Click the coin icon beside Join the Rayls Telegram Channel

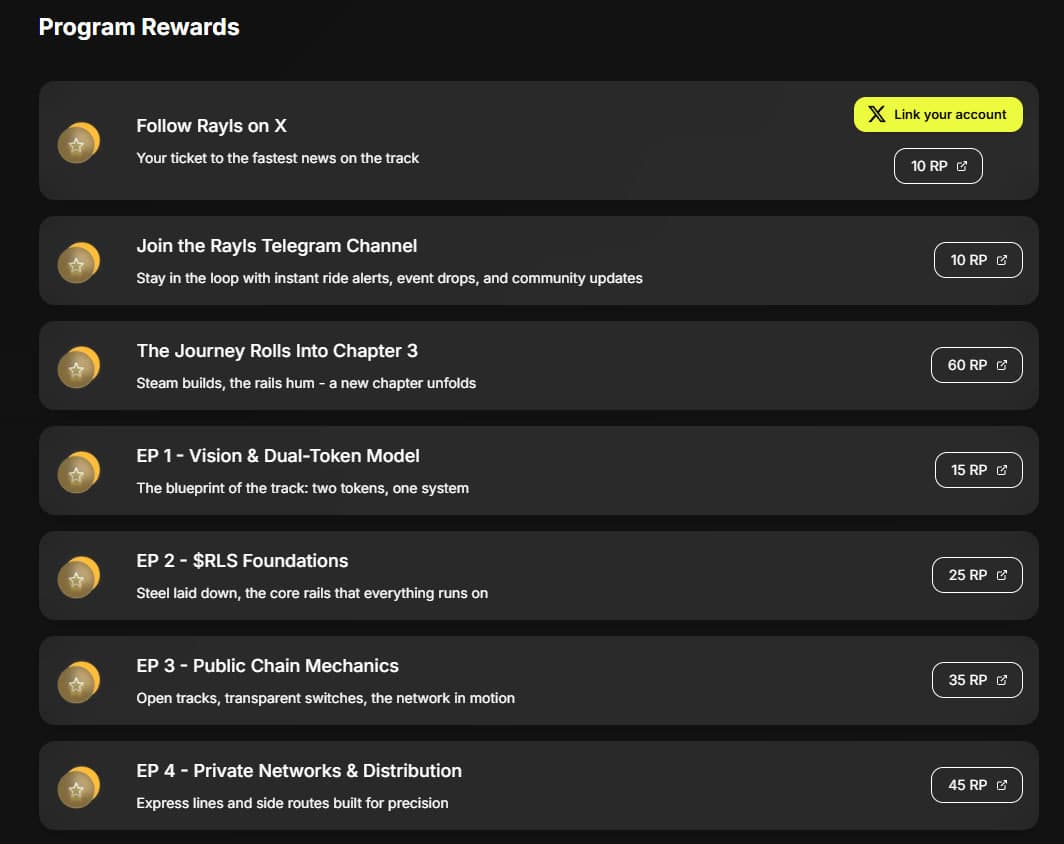click(79, 263)
